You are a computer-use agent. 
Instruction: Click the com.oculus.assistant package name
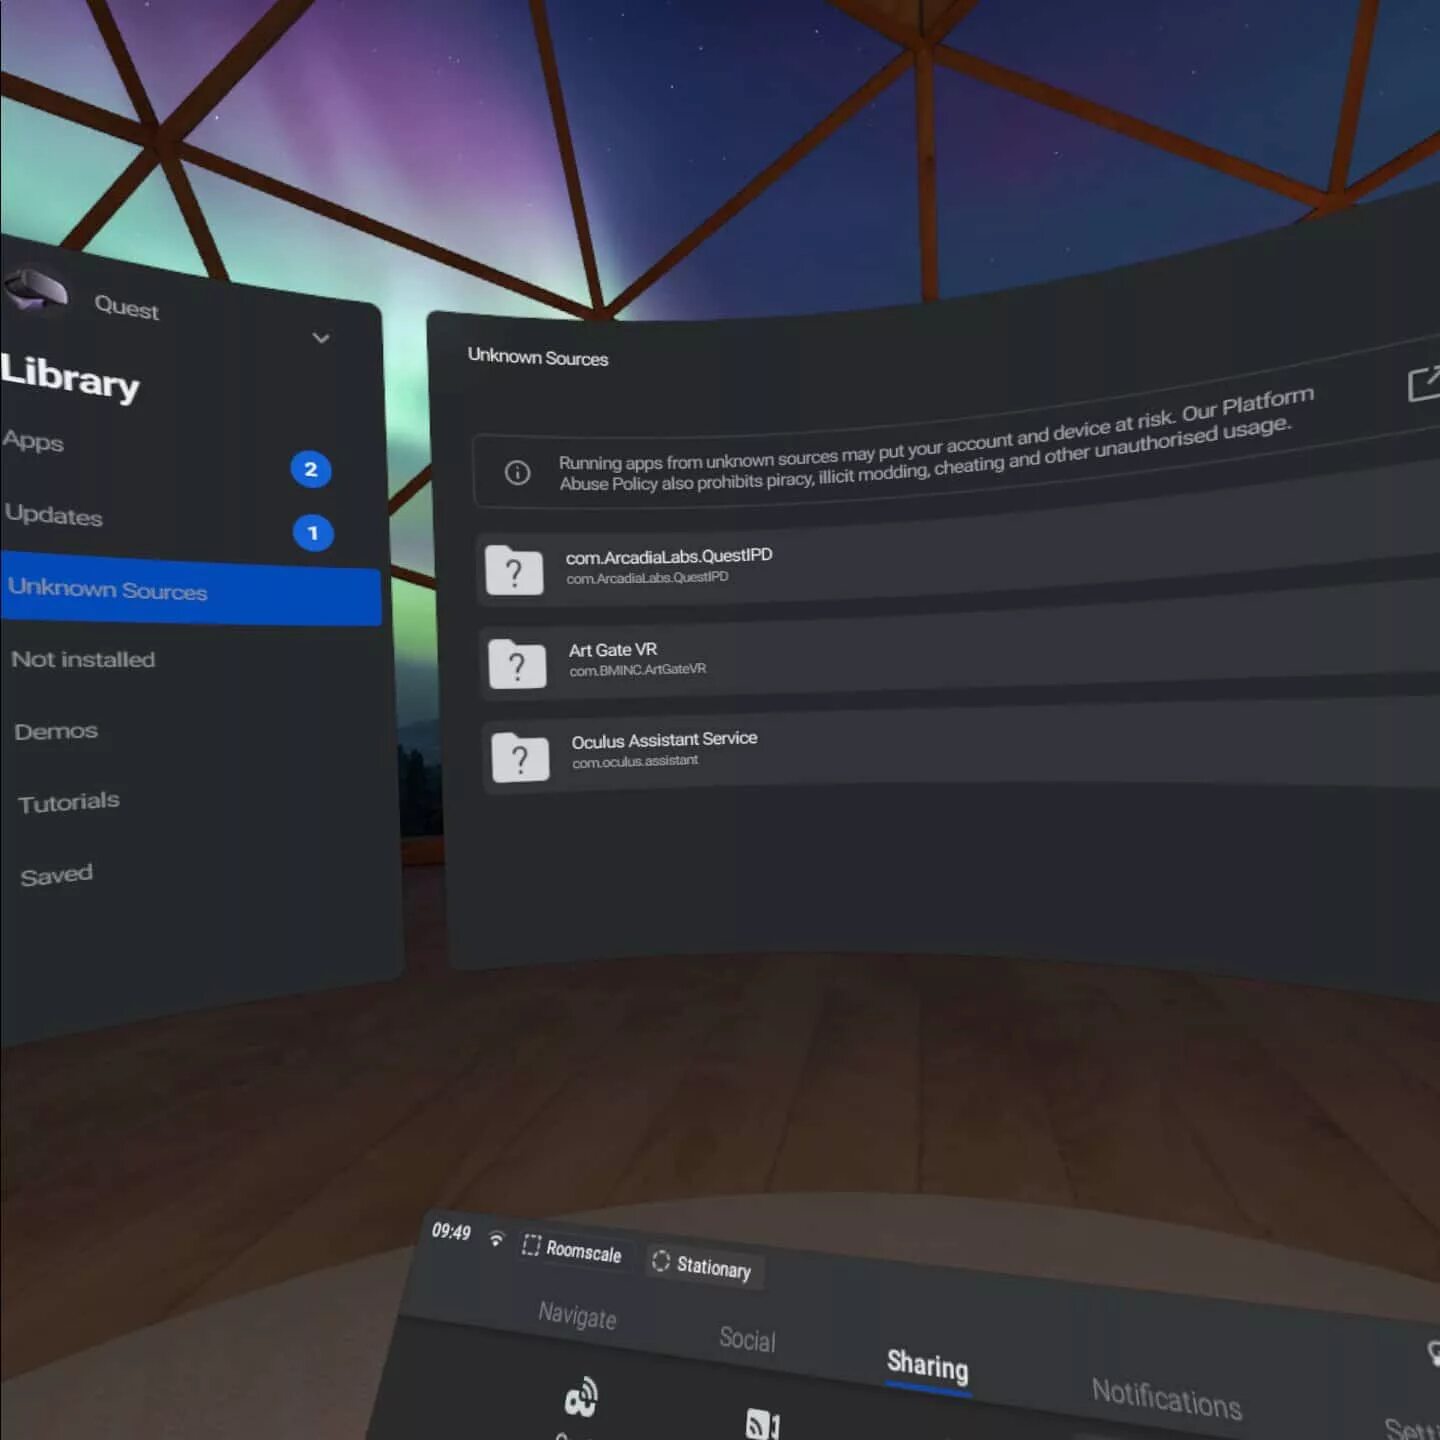[635, 762]
